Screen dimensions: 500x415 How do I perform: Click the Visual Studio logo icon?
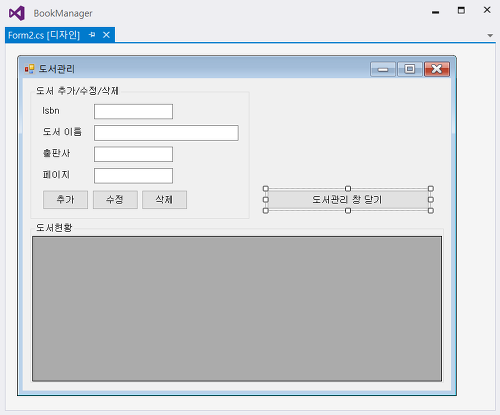coord(17,13)
